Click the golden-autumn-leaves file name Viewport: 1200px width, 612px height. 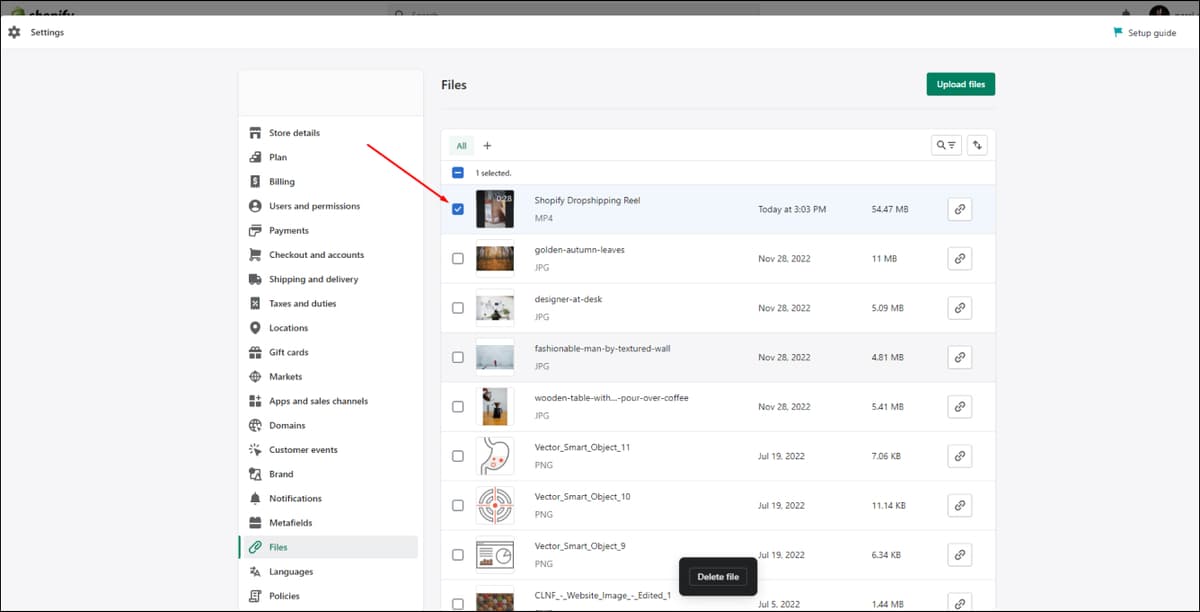point(579,250)
